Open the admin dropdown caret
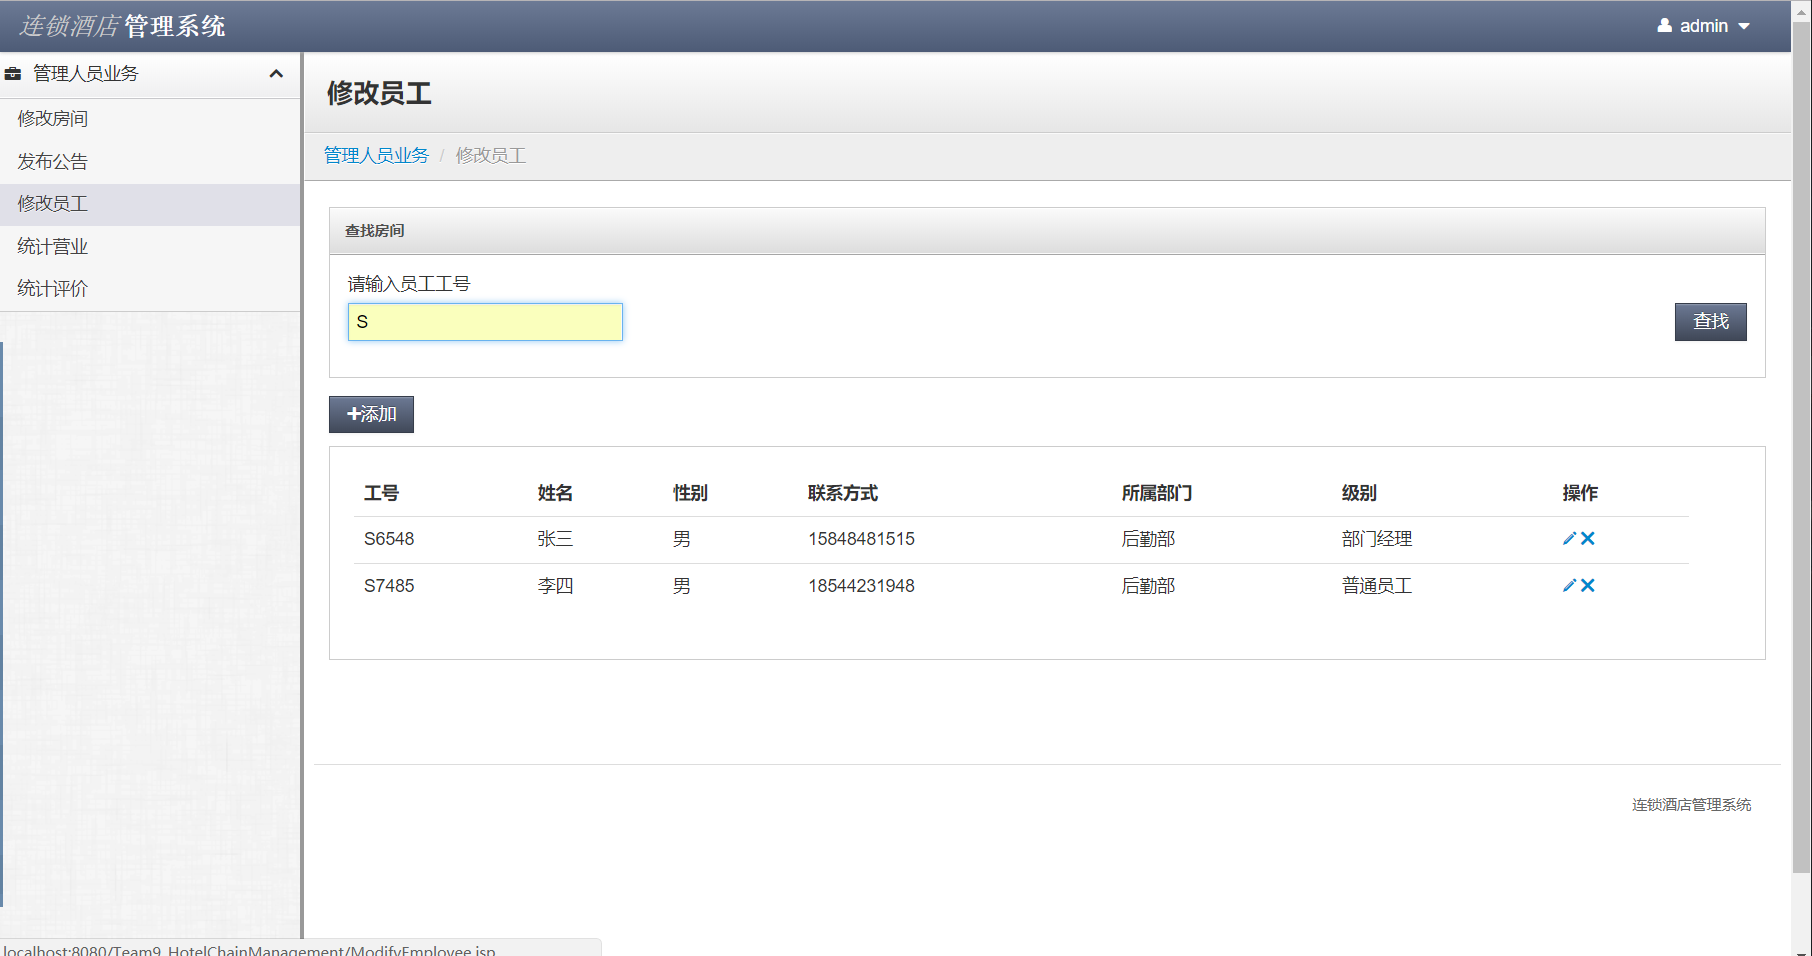 (1744, 27)
